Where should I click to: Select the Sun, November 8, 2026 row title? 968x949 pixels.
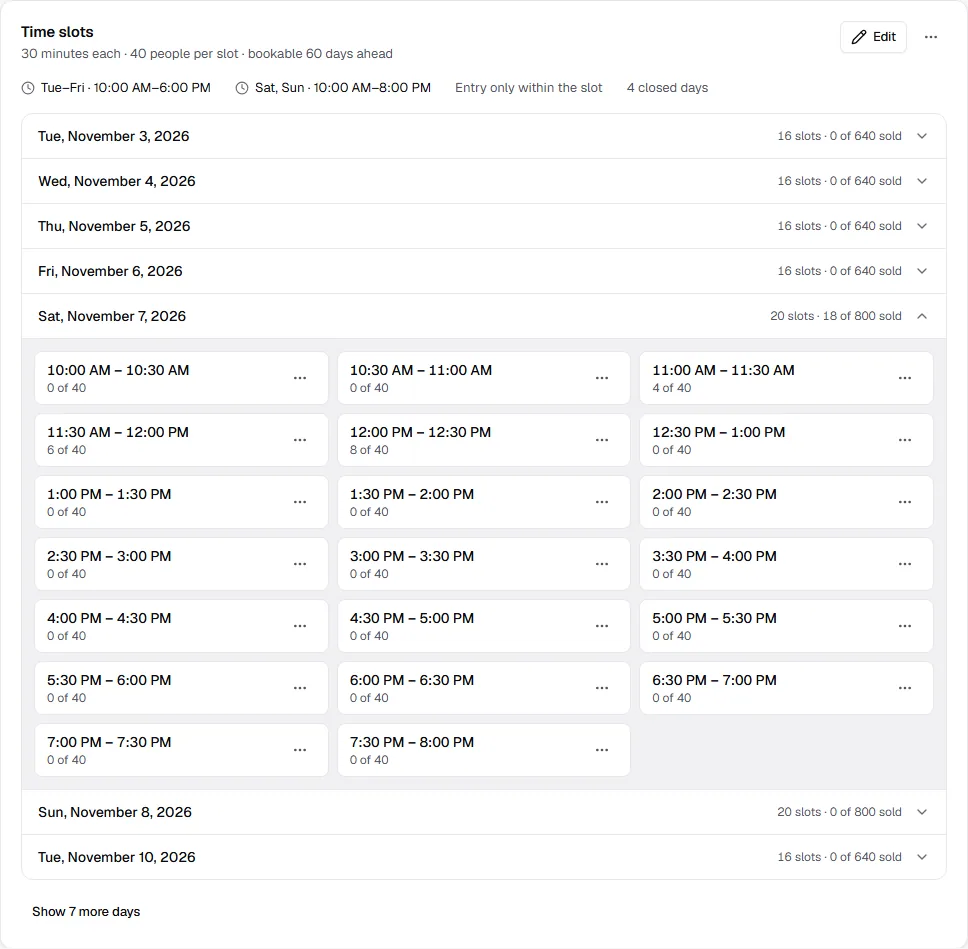click(115, 812)
